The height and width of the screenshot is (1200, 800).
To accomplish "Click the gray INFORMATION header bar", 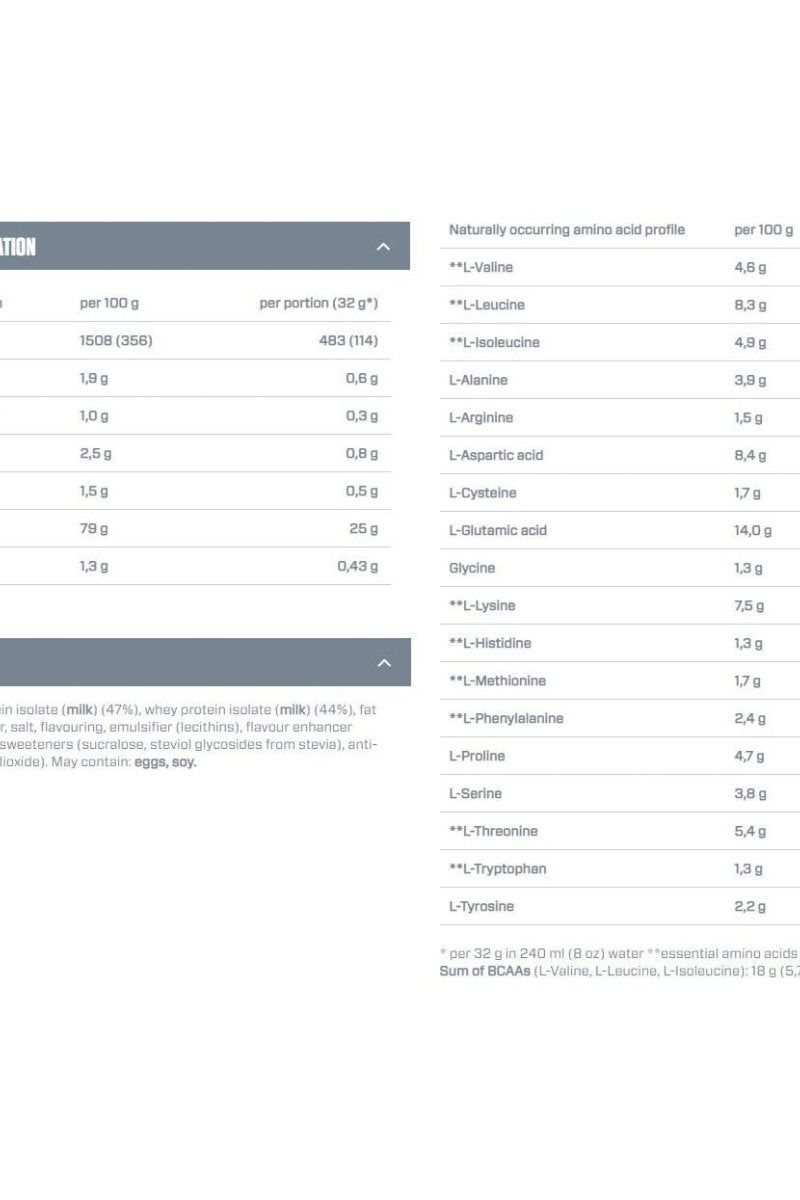I will [x=200, y=245].
